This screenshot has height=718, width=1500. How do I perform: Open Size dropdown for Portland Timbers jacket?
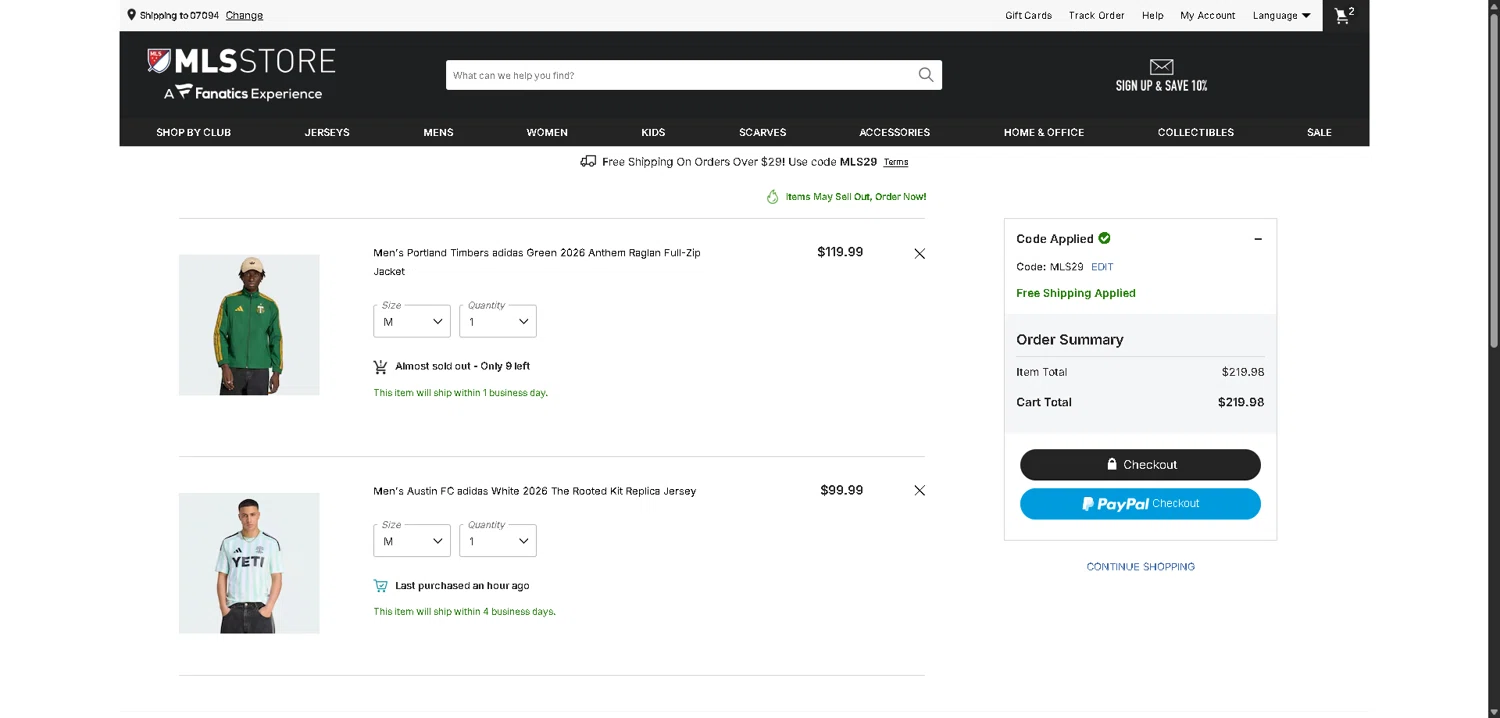(x=412, y=321)
